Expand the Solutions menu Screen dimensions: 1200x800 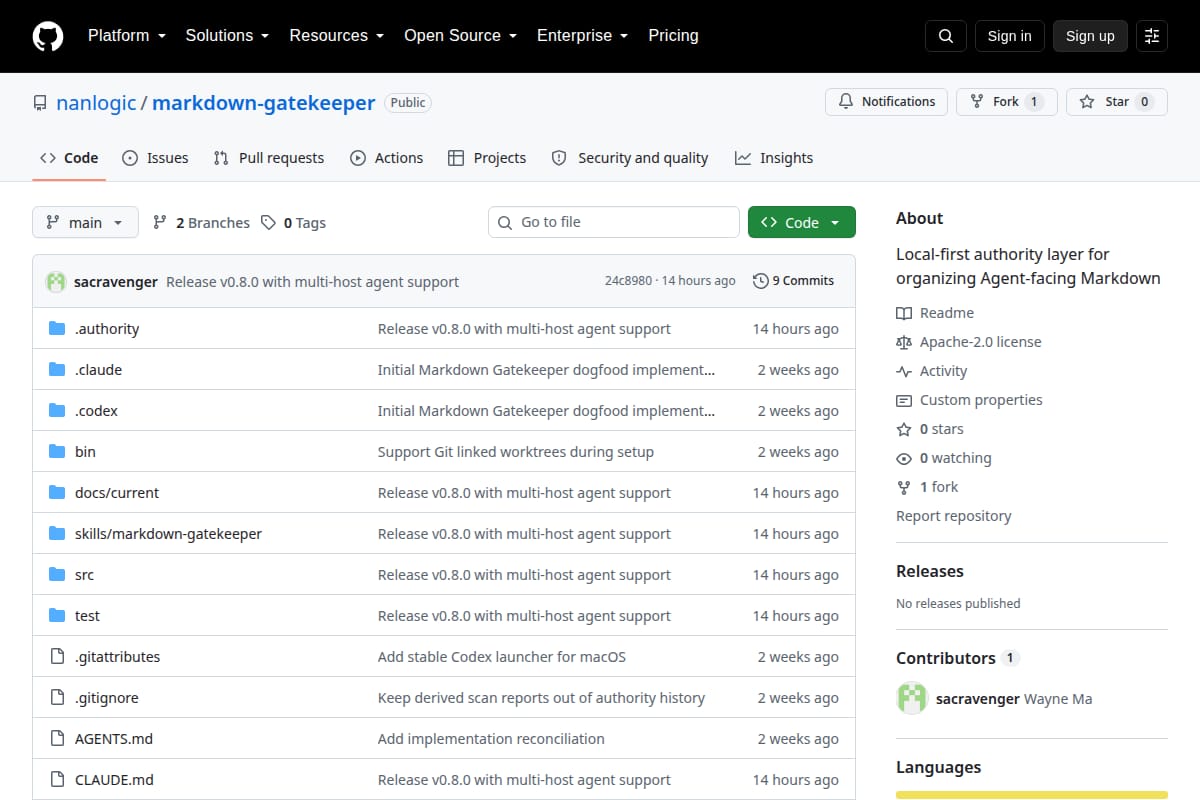tap(227, 36)
